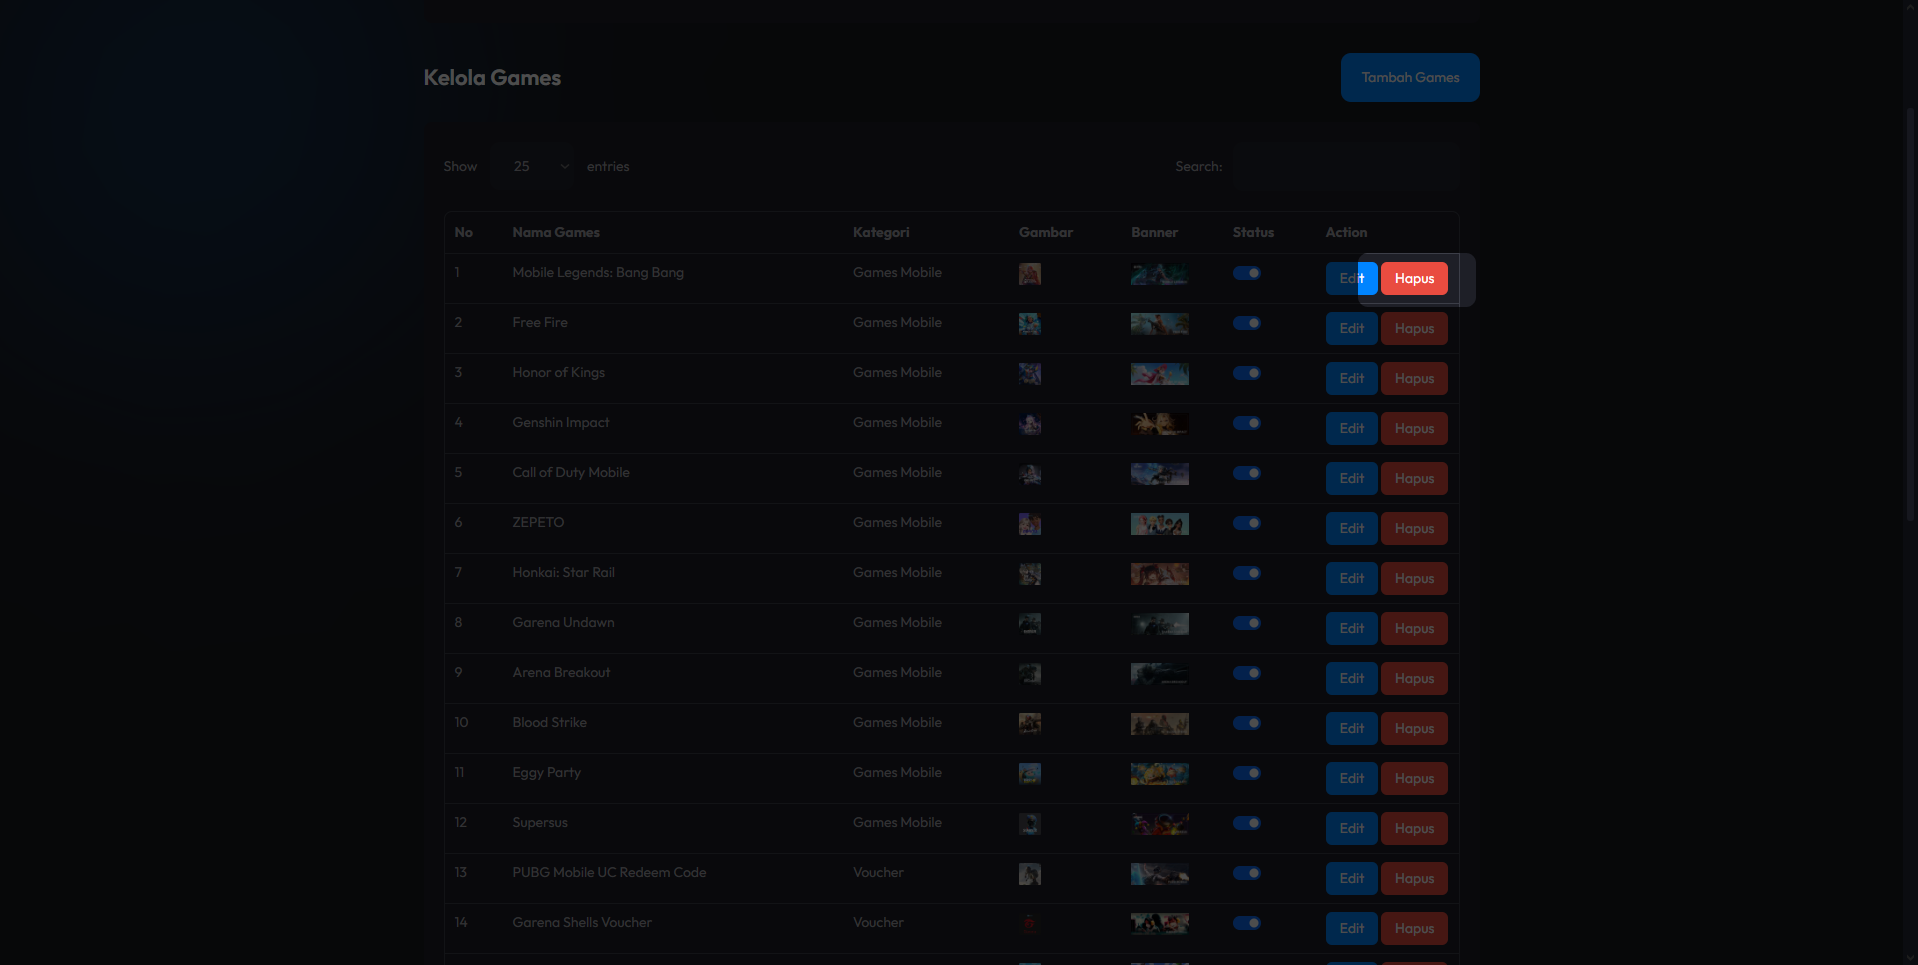This screenshot has width=1918, height=965.
Task: Open Arena Breakout banner thumbnail
Action: click(x=1160, y=674)
